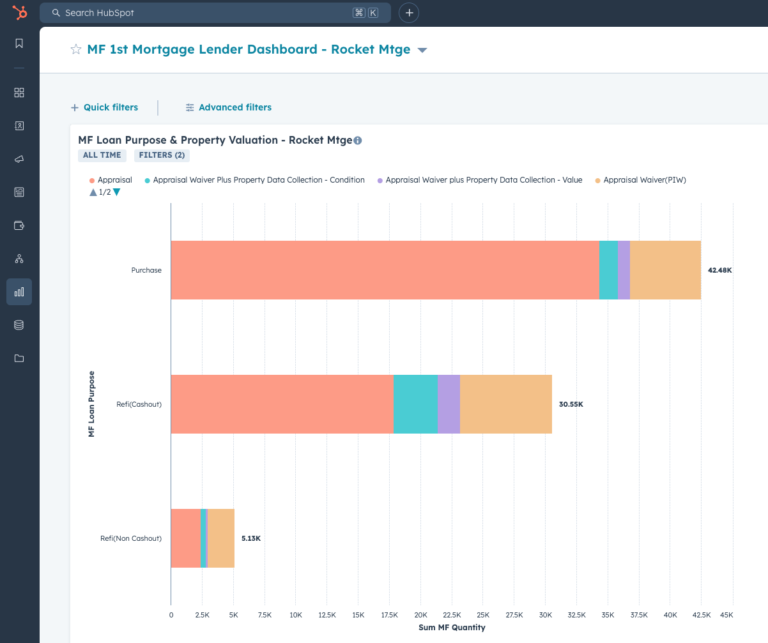Toggle Appraisal legend series
The image size is (768, 643).
[111, 180]
